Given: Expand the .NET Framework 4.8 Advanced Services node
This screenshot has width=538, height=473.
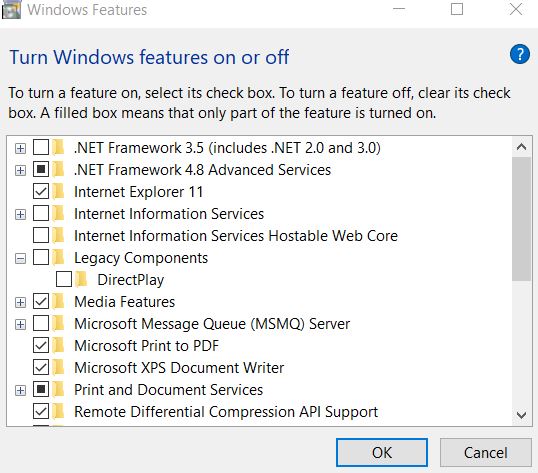Looking at the screenshot, I should 20,170.
